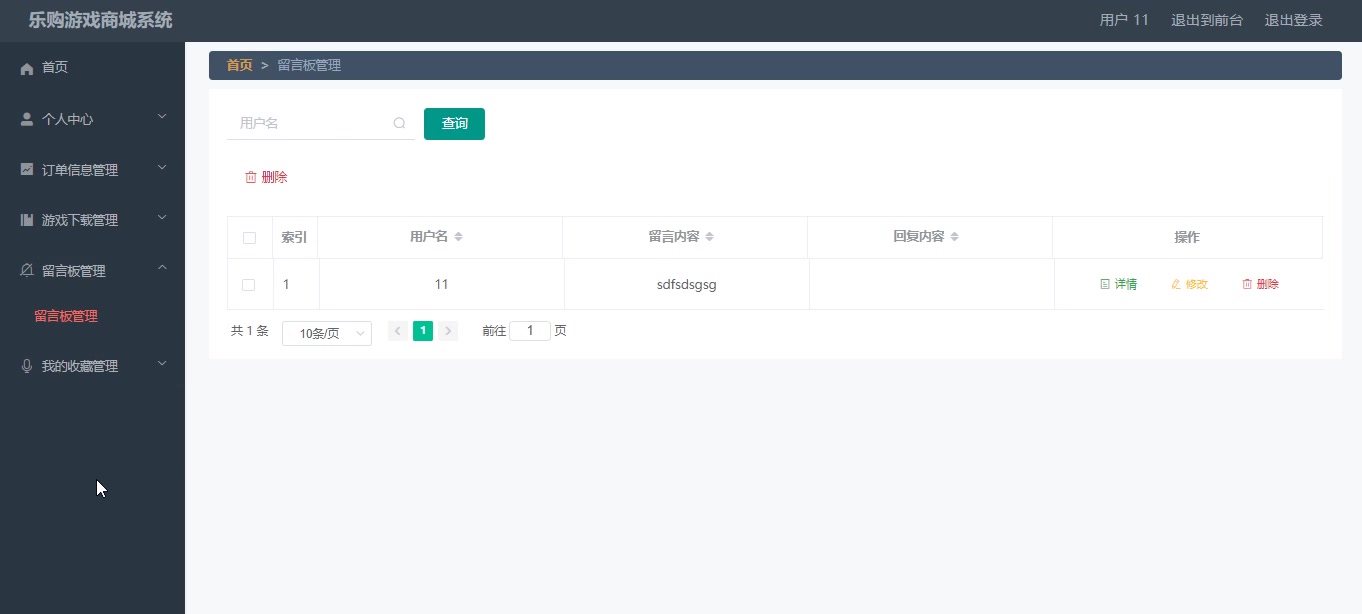This screenshot has width=1362, height=614.
Task: Click the green 查询 button
Action: 454,124
